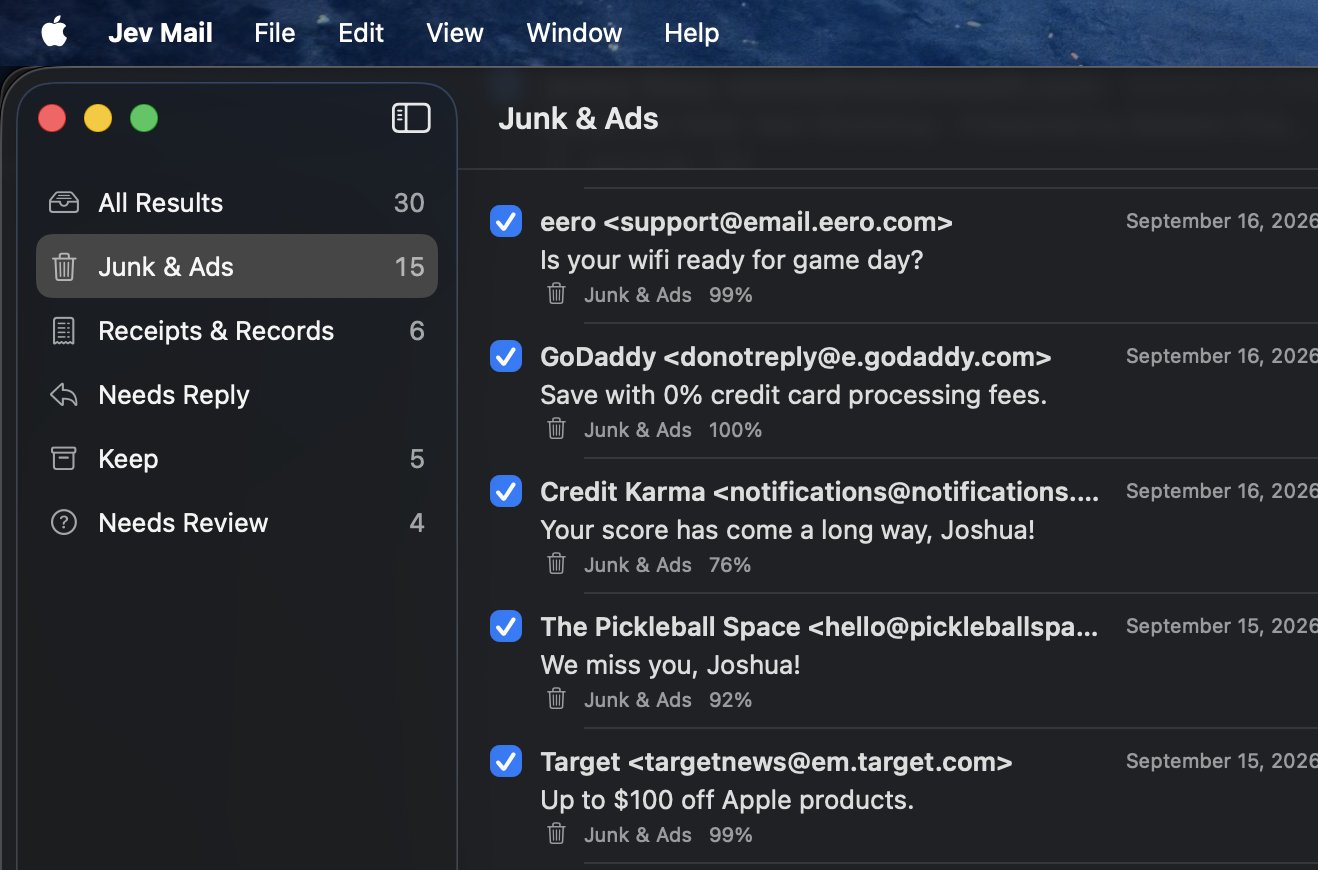Click the 92% confidence label on Pickleball Space
1318x870 pixels.
[x=730, y=700]
